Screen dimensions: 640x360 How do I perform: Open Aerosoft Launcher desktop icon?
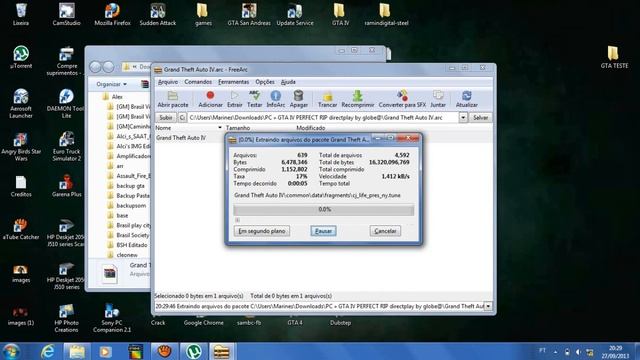tap(21, 103)
